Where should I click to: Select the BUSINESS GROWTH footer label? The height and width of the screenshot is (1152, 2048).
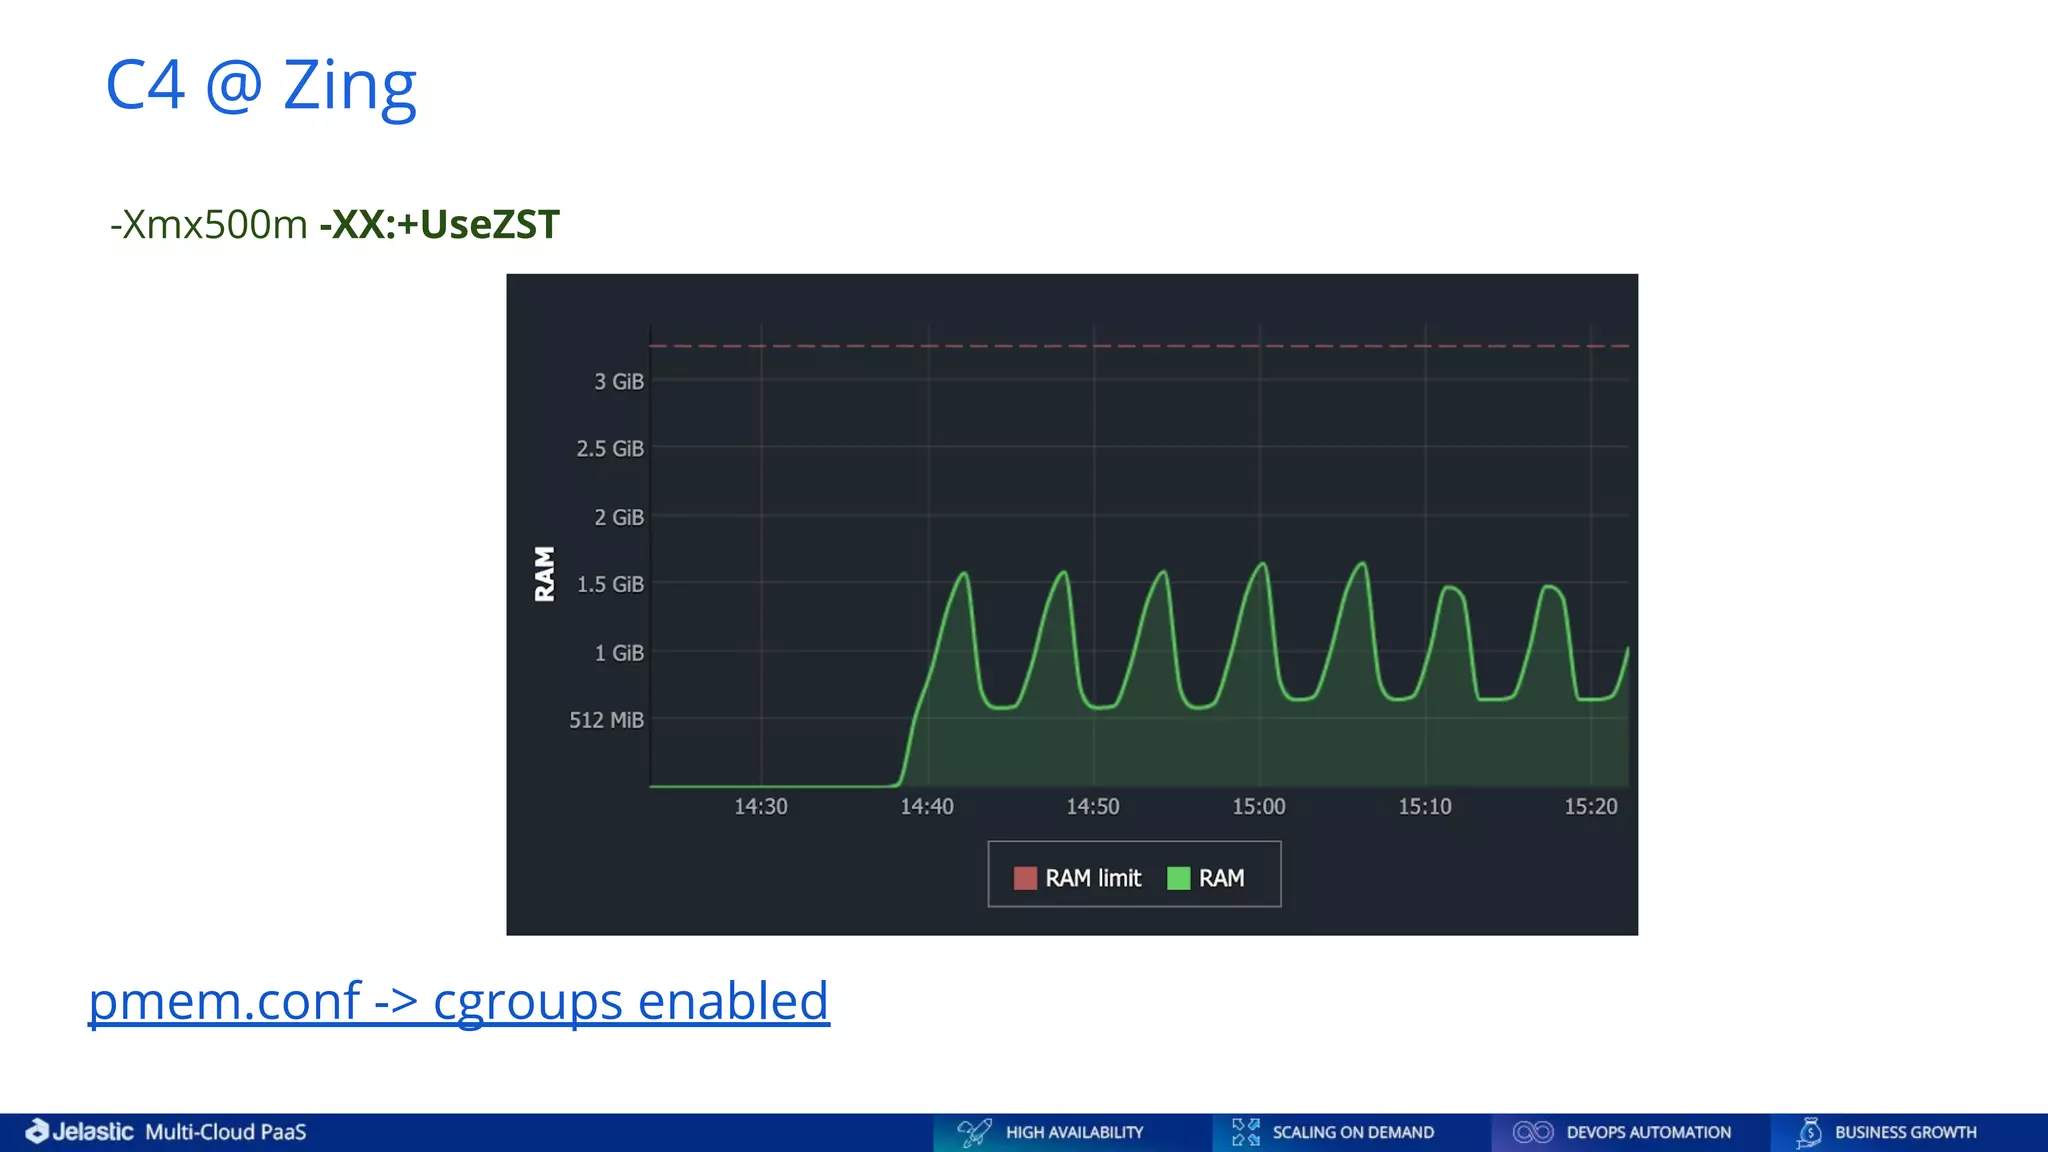coord(1905,1132)
